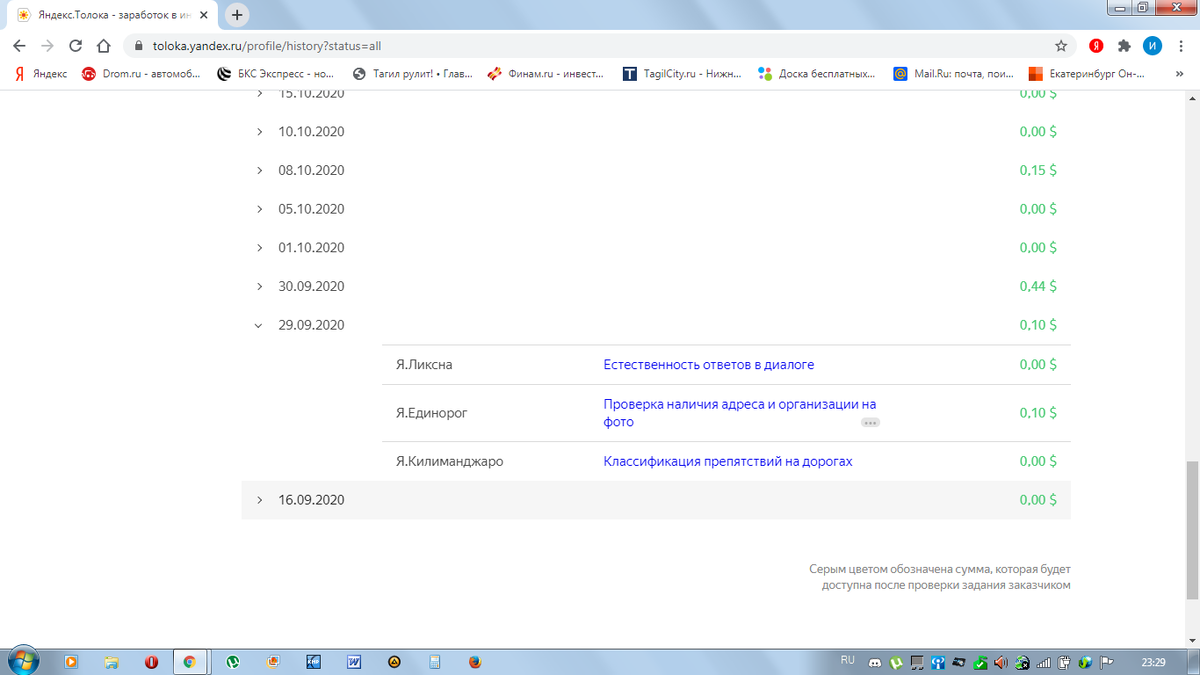Open uTorrent from the taskbar
The width and height of the screenshot is (1200, 675).
coord(233,662)
